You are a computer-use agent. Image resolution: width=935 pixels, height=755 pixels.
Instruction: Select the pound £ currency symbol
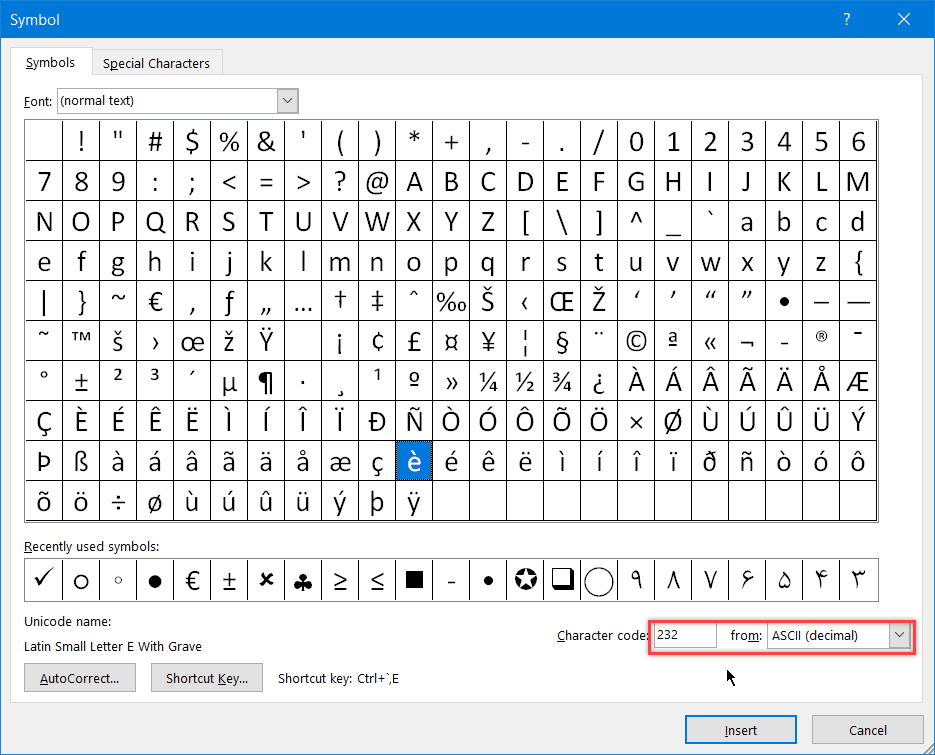coord(414,341)
